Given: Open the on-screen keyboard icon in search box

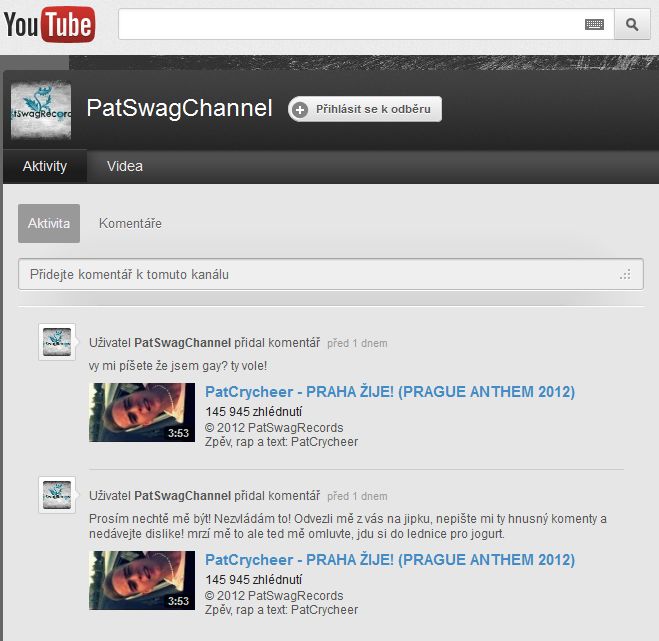Looking at the screenshot, I should click(594, 25).
